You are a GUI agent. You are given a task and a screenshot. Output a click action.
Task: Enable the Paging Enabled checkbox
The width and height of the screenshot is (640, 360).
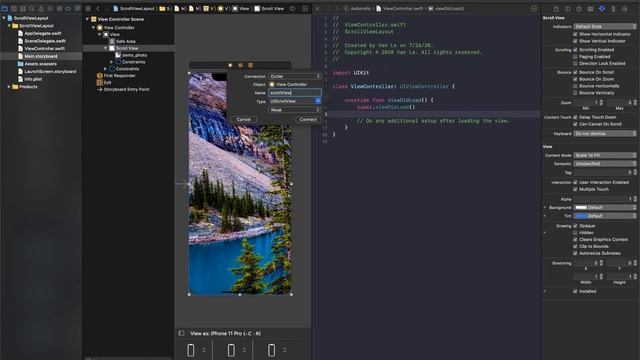coord(575,57)
